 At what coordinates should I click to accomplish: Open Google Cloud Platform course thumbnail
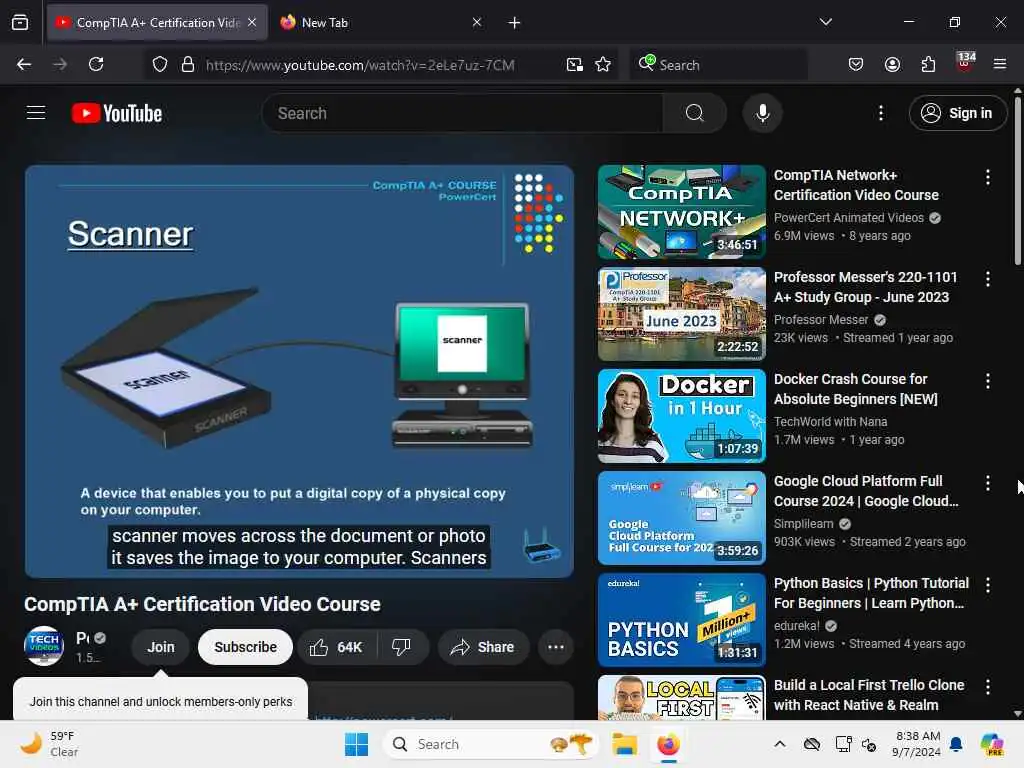coord(681,518)
